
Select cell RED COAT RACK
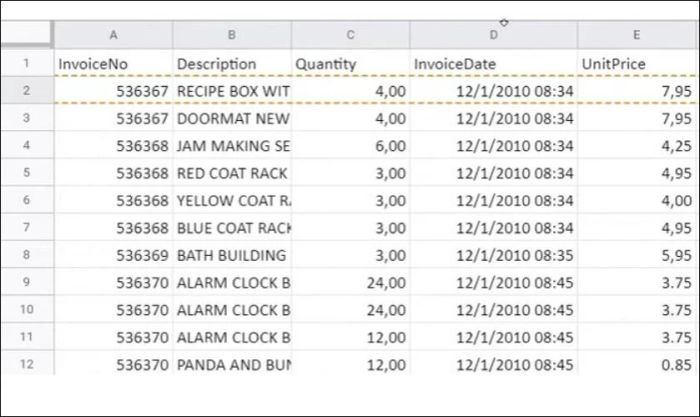[232, 172]
